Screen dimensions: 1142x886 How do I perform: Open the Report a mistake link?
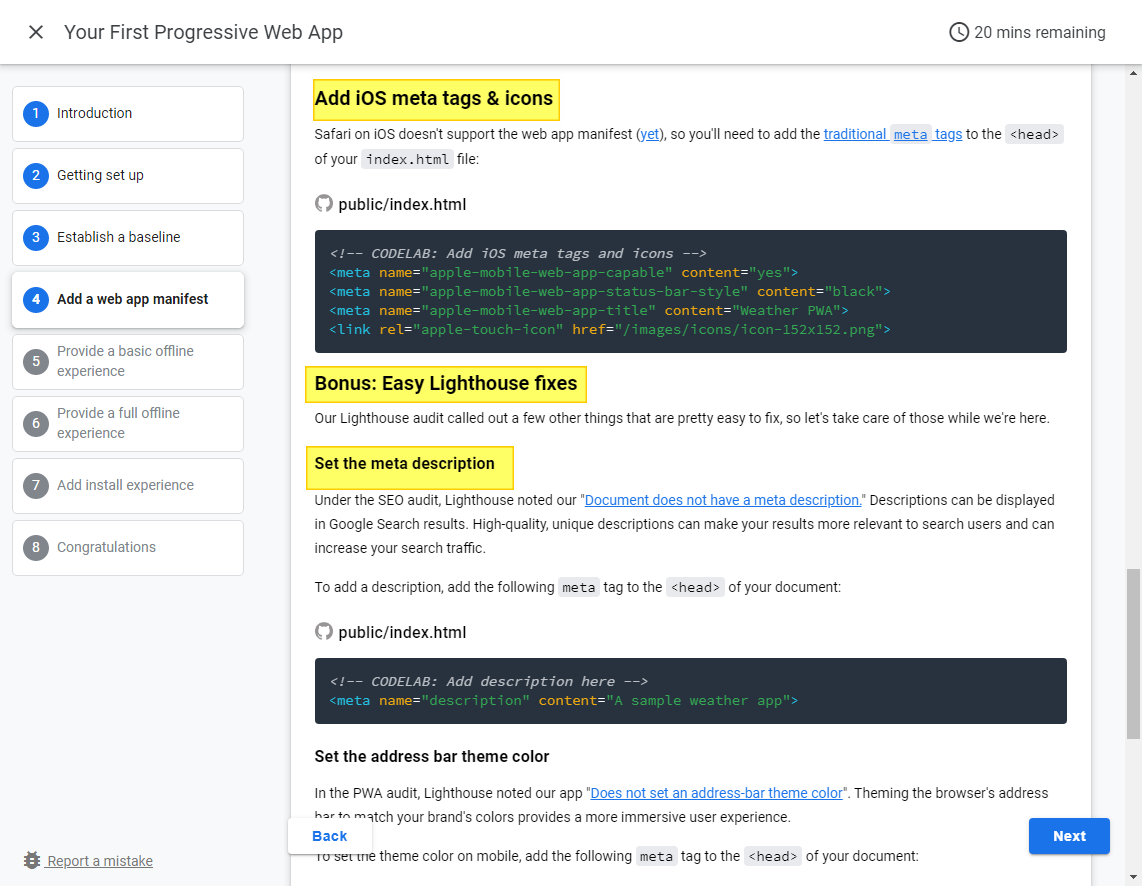point(100,861)
